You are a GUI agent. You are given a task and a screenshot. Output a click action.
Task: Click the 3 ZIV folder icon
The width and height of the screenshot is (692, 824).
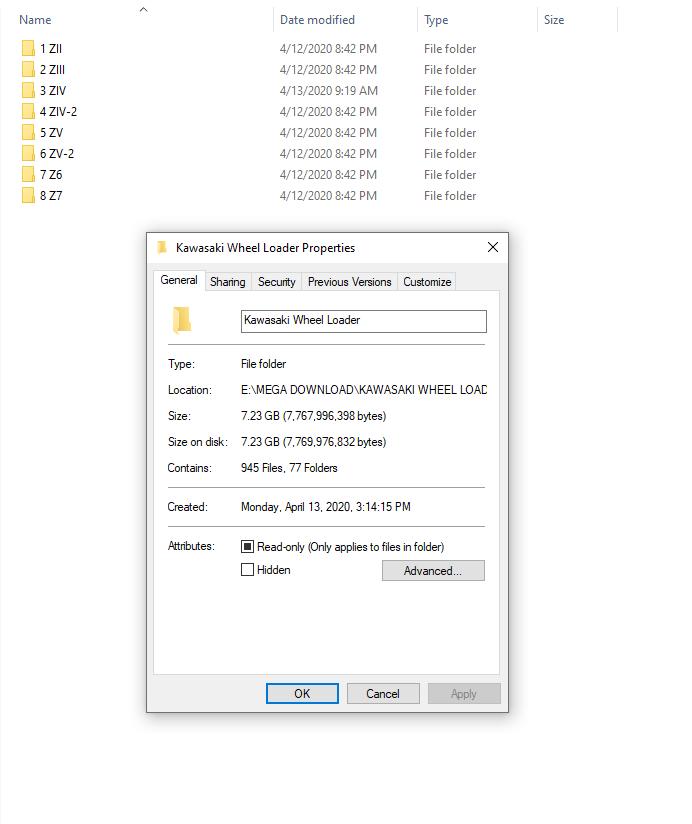coord(28,90)
